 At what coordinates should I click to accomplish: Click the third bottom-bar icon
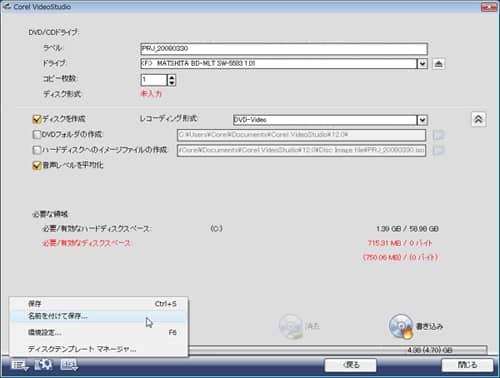pos(69,365)
